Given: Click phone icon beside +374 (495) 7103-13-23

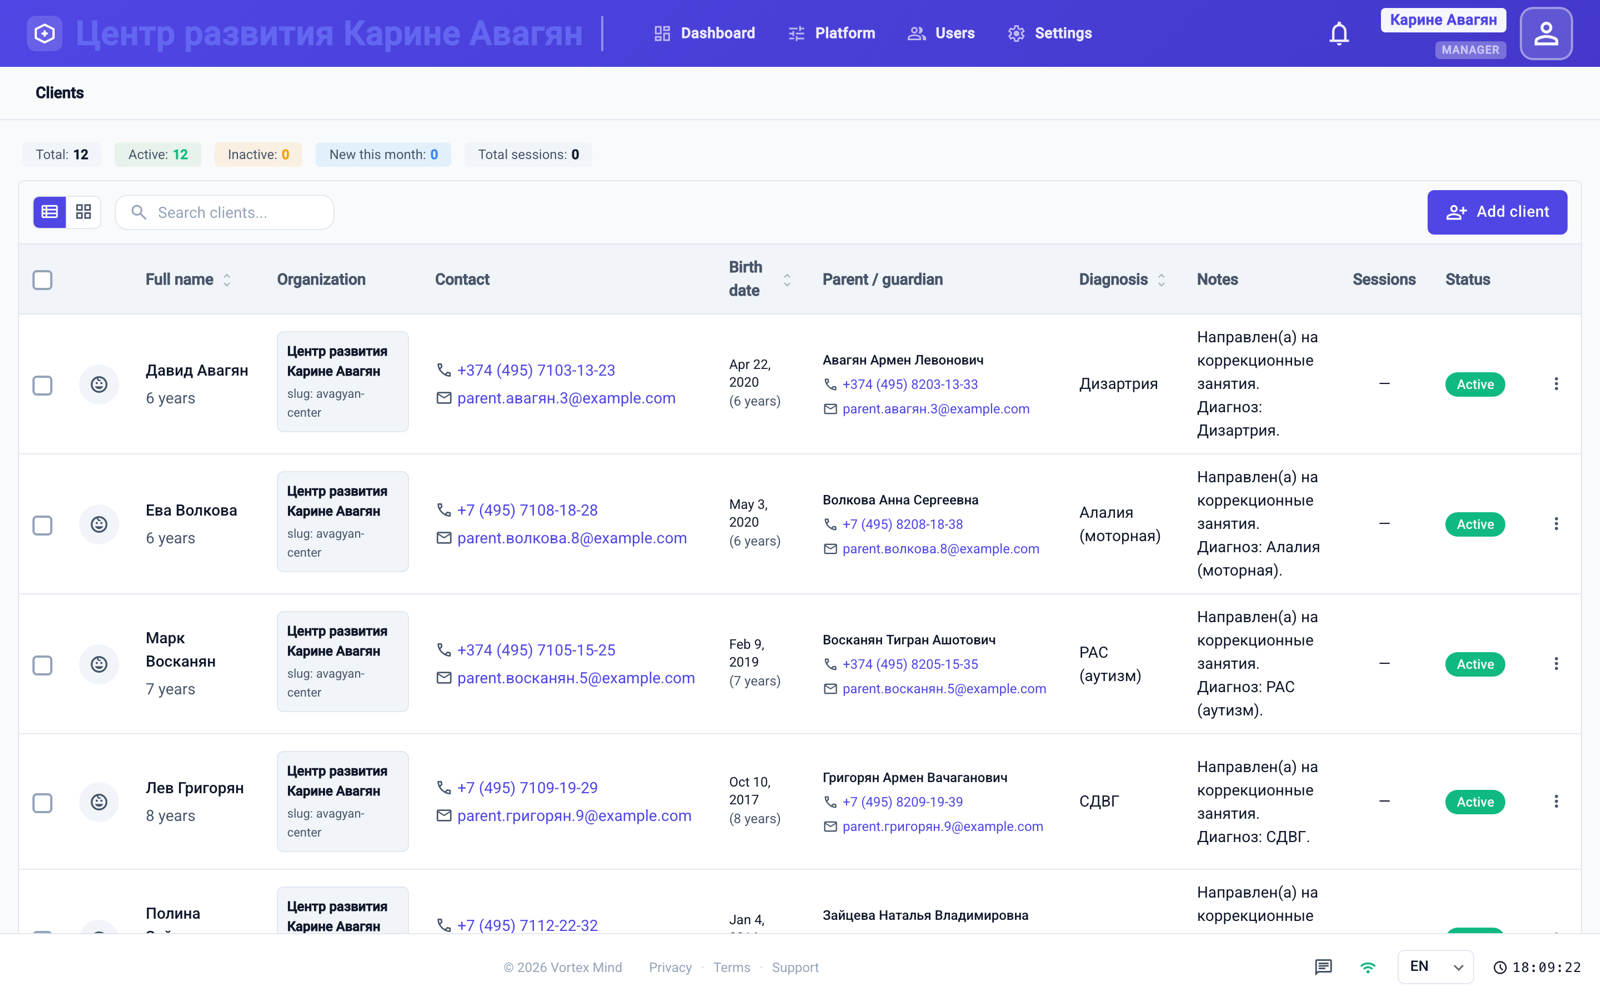Looking at the screenshot, I should 444,370.
